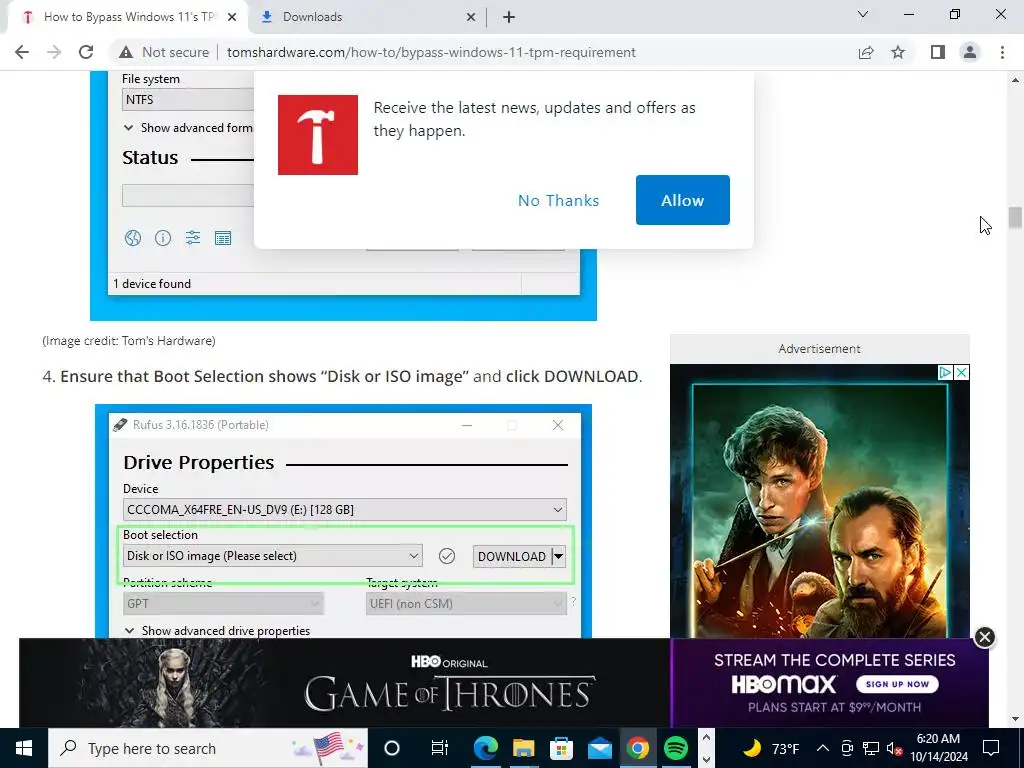Open Task View on the taskbar

440,748
